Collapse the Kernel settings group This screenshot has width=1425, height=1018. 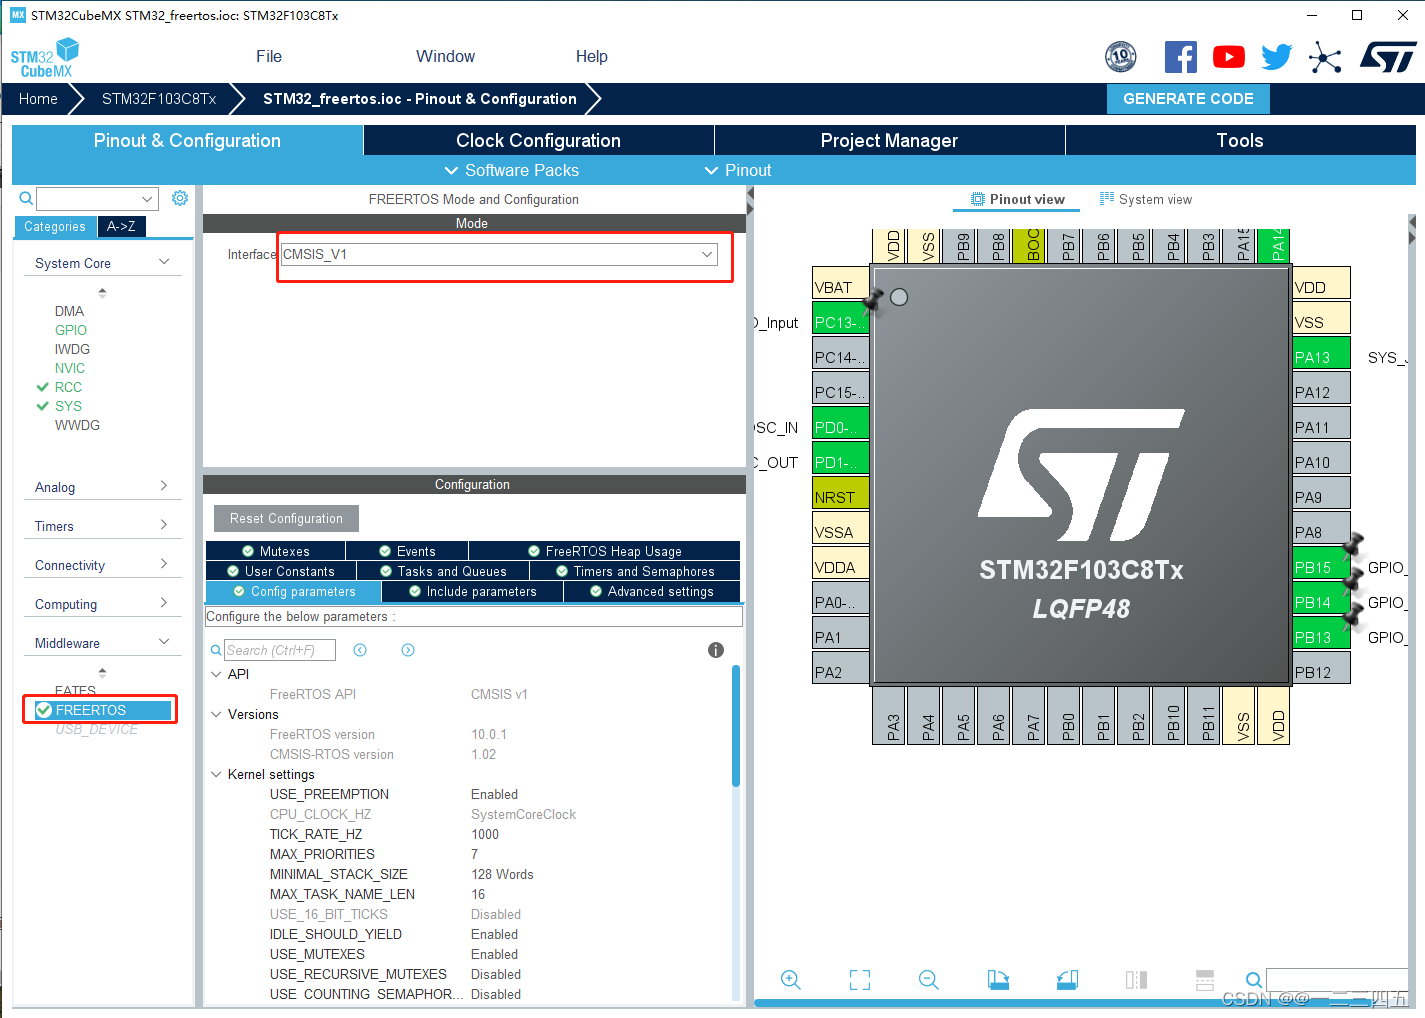(216, 774)
